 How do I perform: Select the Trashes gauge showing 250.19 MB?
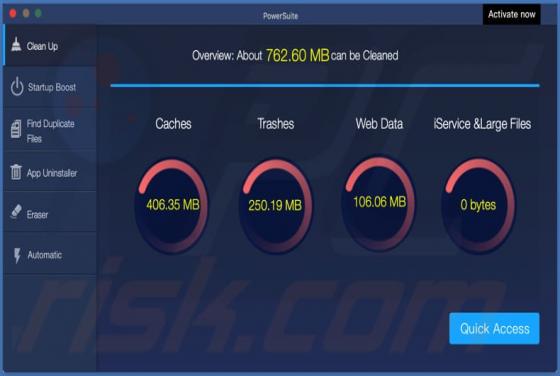(275, 205)
